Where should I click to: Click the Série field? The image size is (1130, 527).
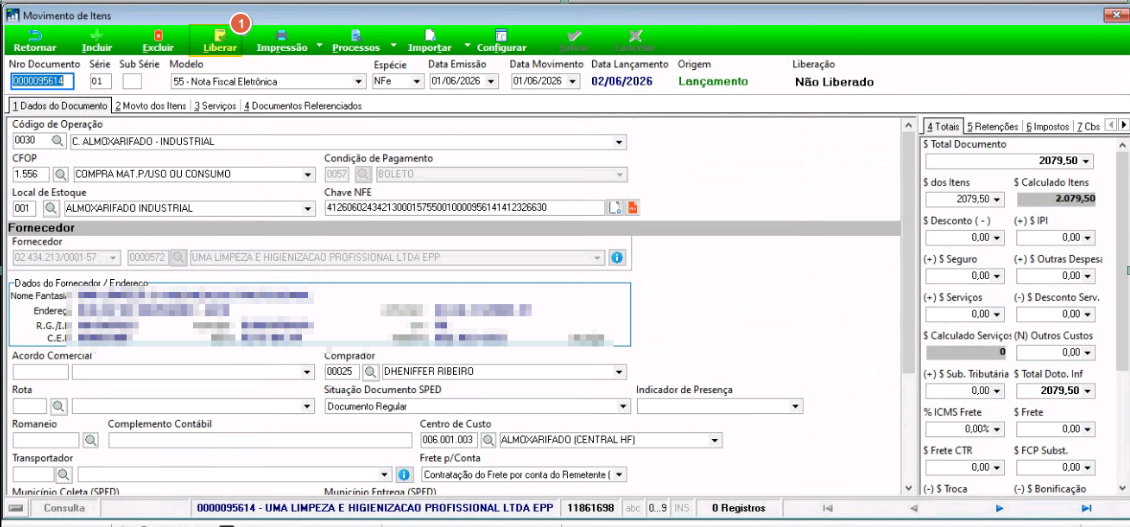101,81
